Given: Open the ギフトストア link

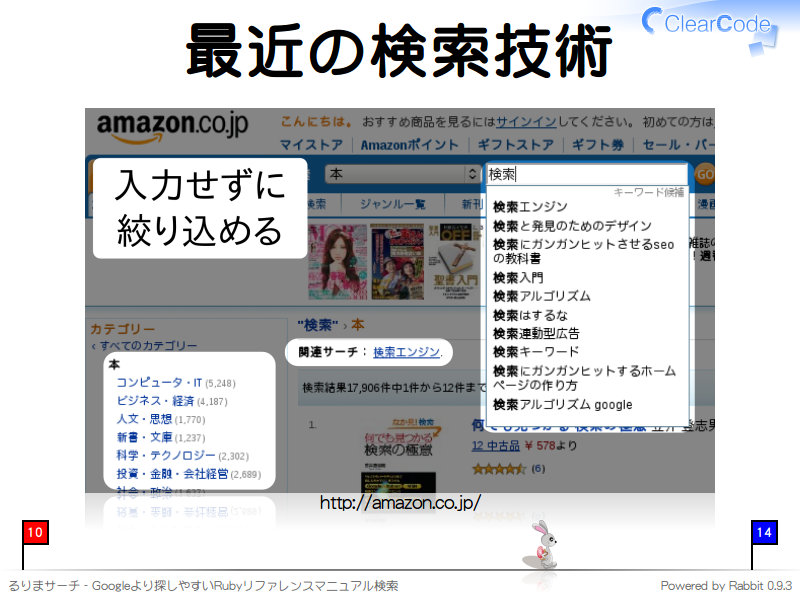Looking at the screenshot, I should pyautogui.click(x=515, y=145).
